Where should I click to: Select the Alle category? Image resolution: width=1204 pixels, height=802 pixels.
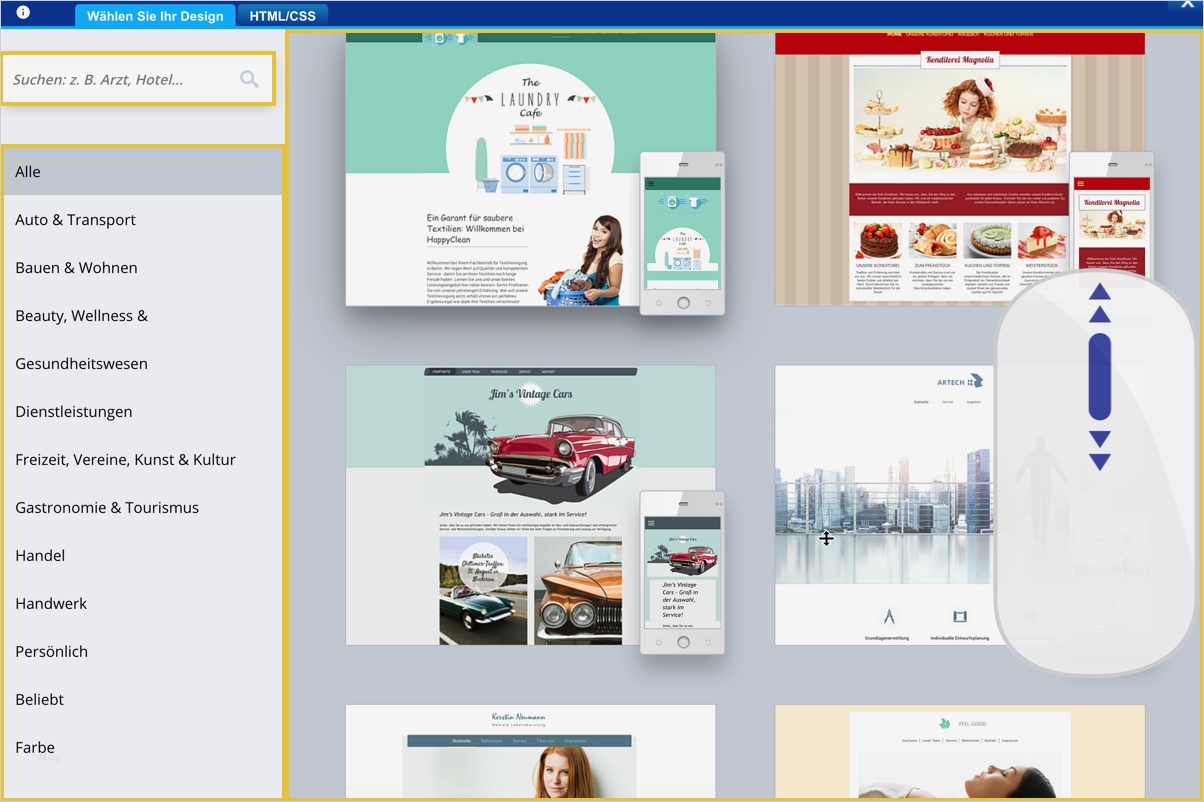143,172
